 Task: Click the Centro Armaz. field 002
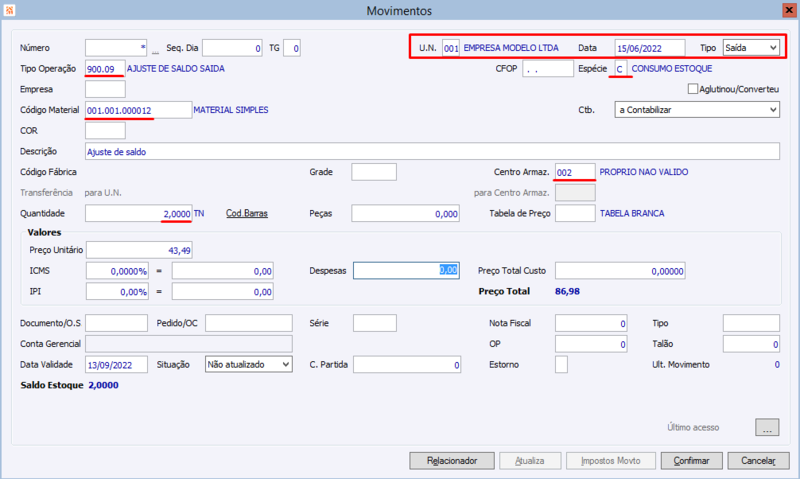click(x=575, y=172)
